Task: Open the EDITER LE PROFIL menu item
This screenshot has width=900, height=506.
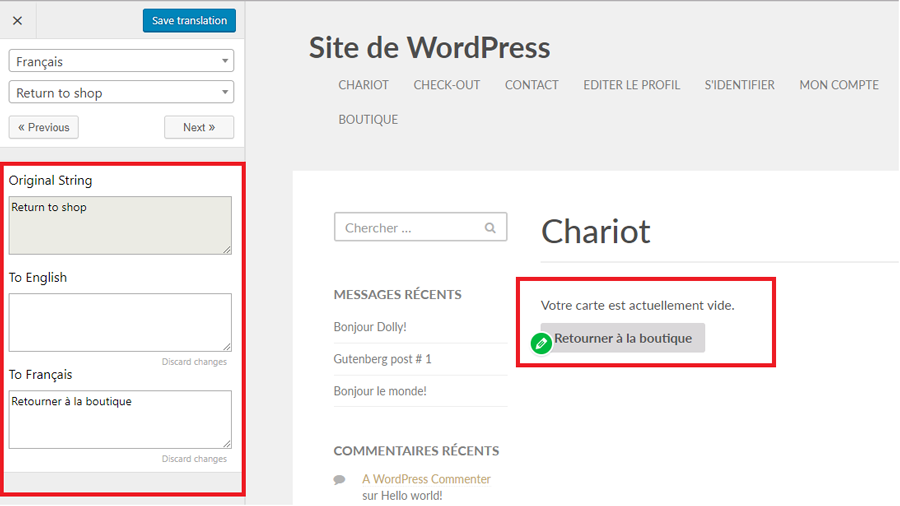Action: point(631,85)
